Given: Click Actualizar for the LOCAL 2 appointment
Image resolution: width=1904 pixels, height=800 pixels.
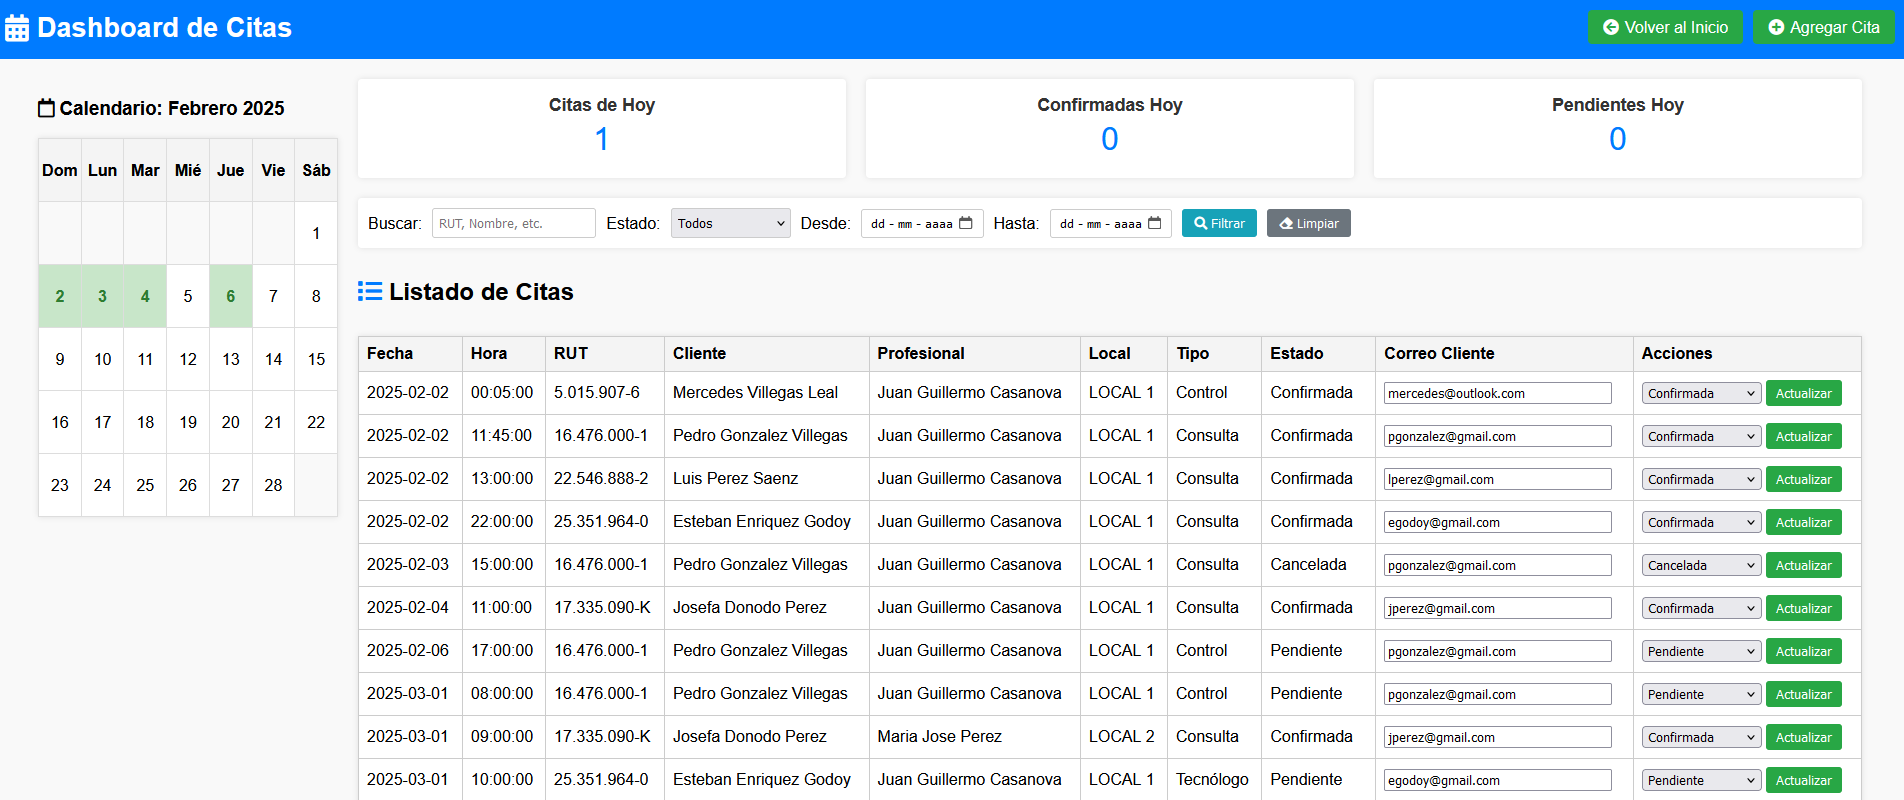Looking at the screenshot, I should 1803,737.
